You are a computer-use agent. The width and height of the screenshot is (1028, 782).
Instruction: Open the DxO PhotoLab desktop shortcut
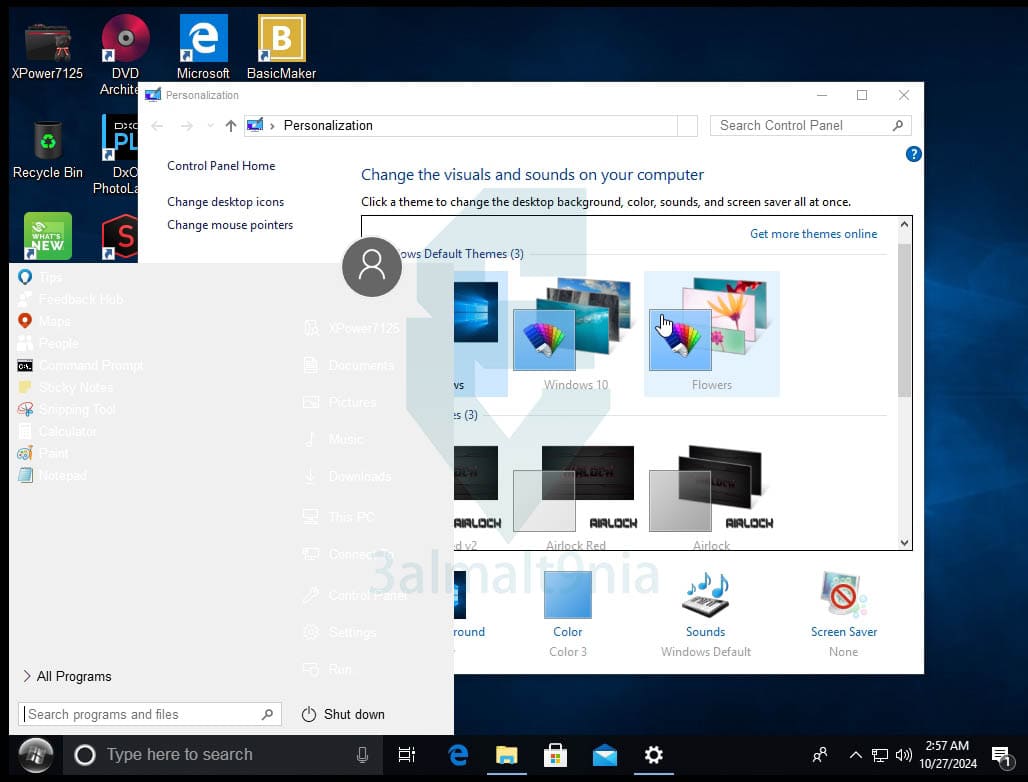(x=119, y=155)
